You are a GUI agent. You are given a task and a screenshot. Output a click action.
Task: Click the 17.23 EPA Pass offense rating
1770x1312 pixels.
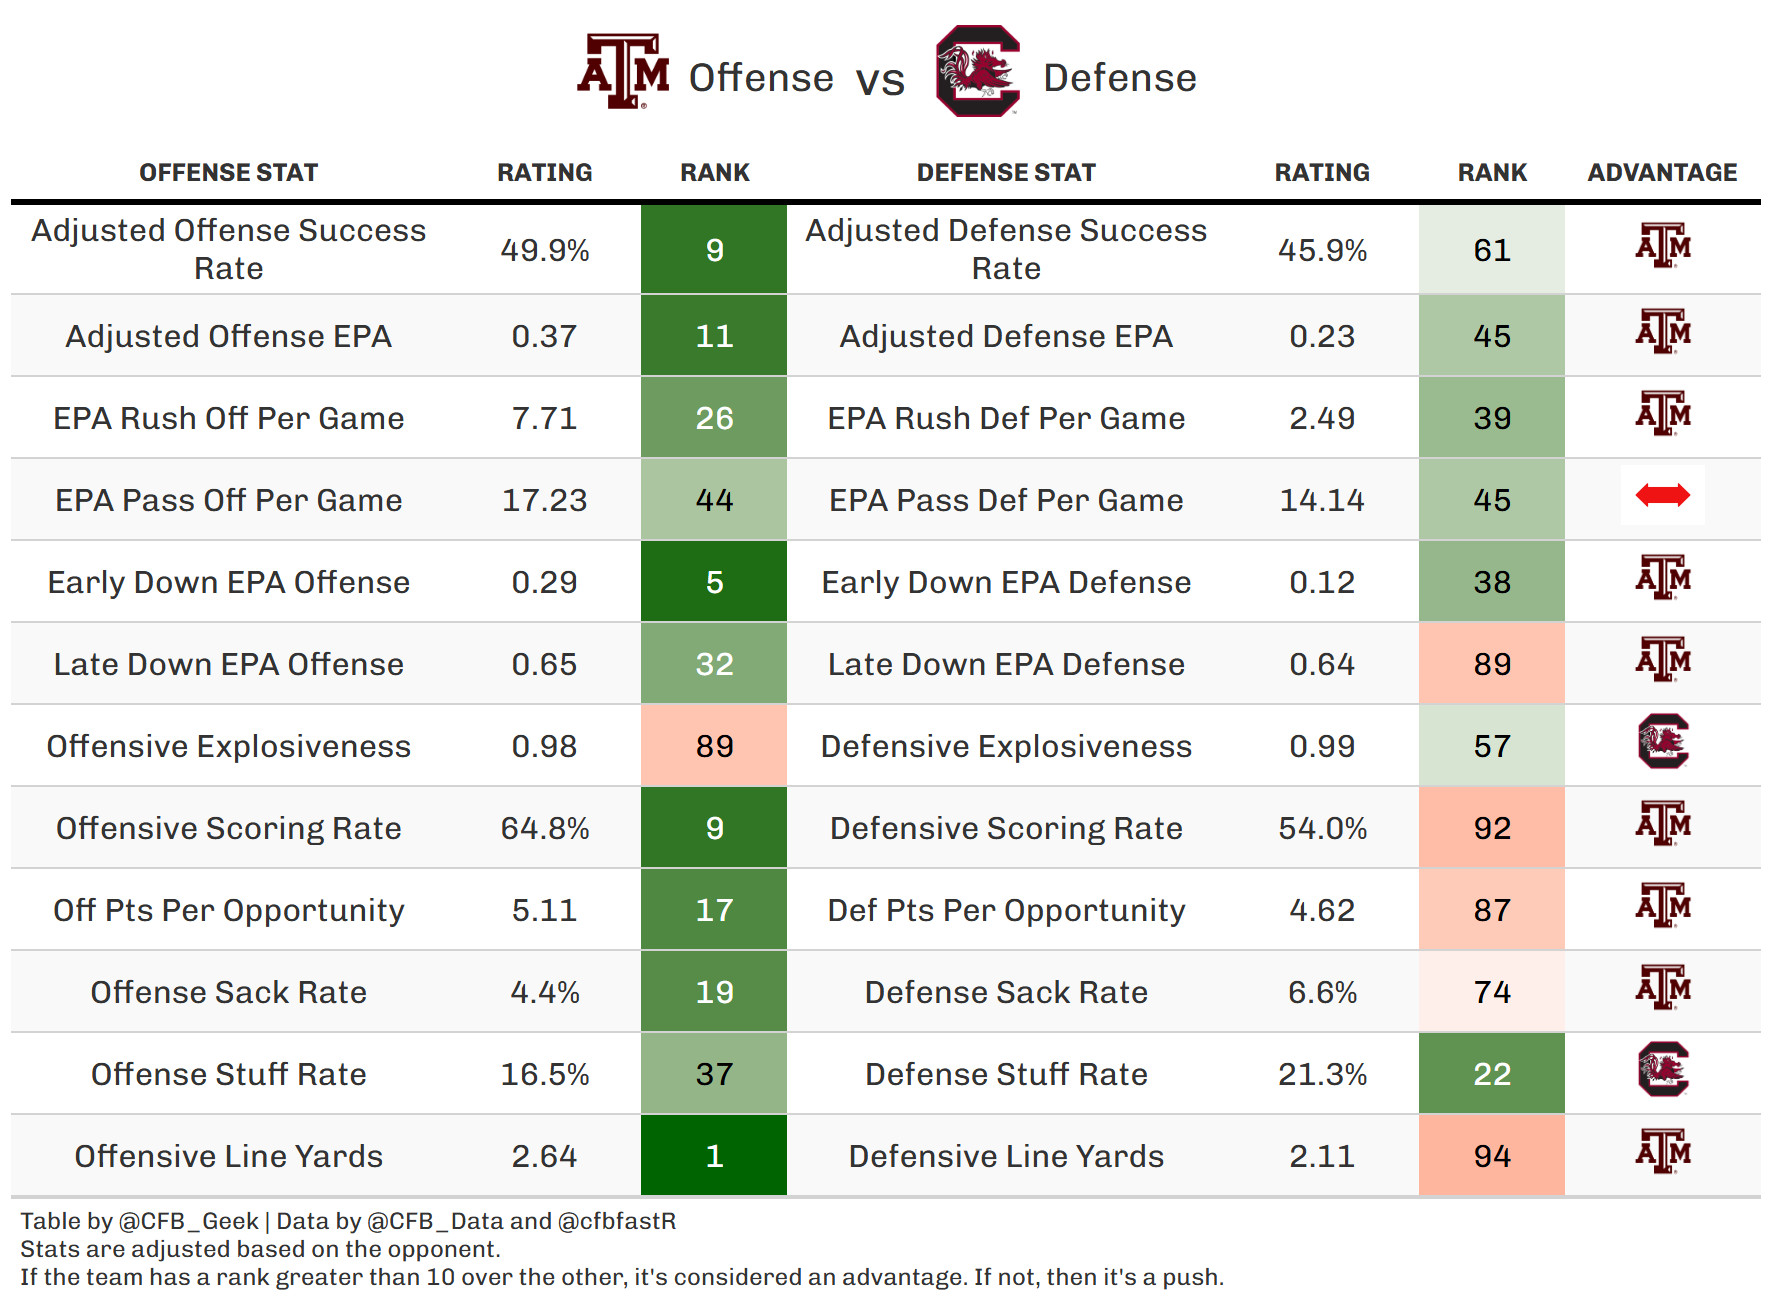click(x=544, y=500)
